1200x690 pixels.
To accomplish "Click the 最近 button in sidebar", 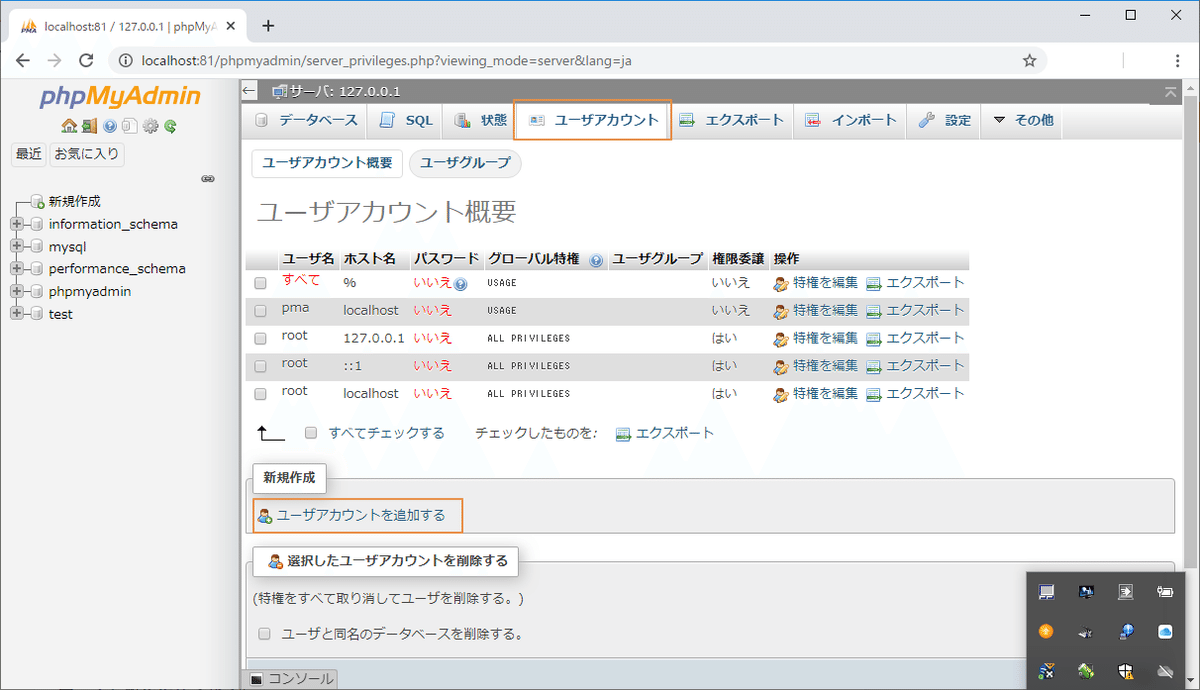I will click(x=29, y=154).
